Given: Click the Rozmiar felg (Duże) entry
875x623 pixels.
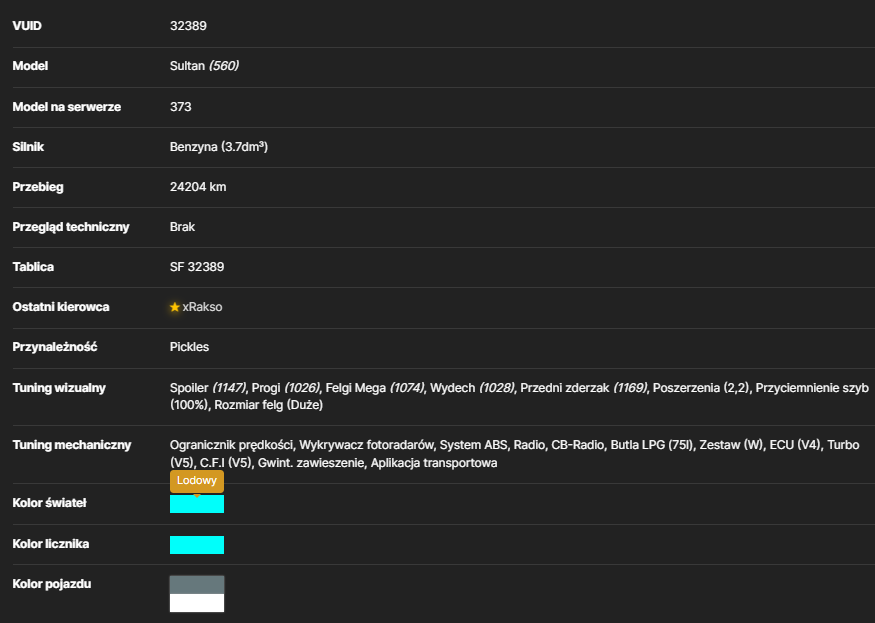Looking at the screenshot, I should coord(268,405).
